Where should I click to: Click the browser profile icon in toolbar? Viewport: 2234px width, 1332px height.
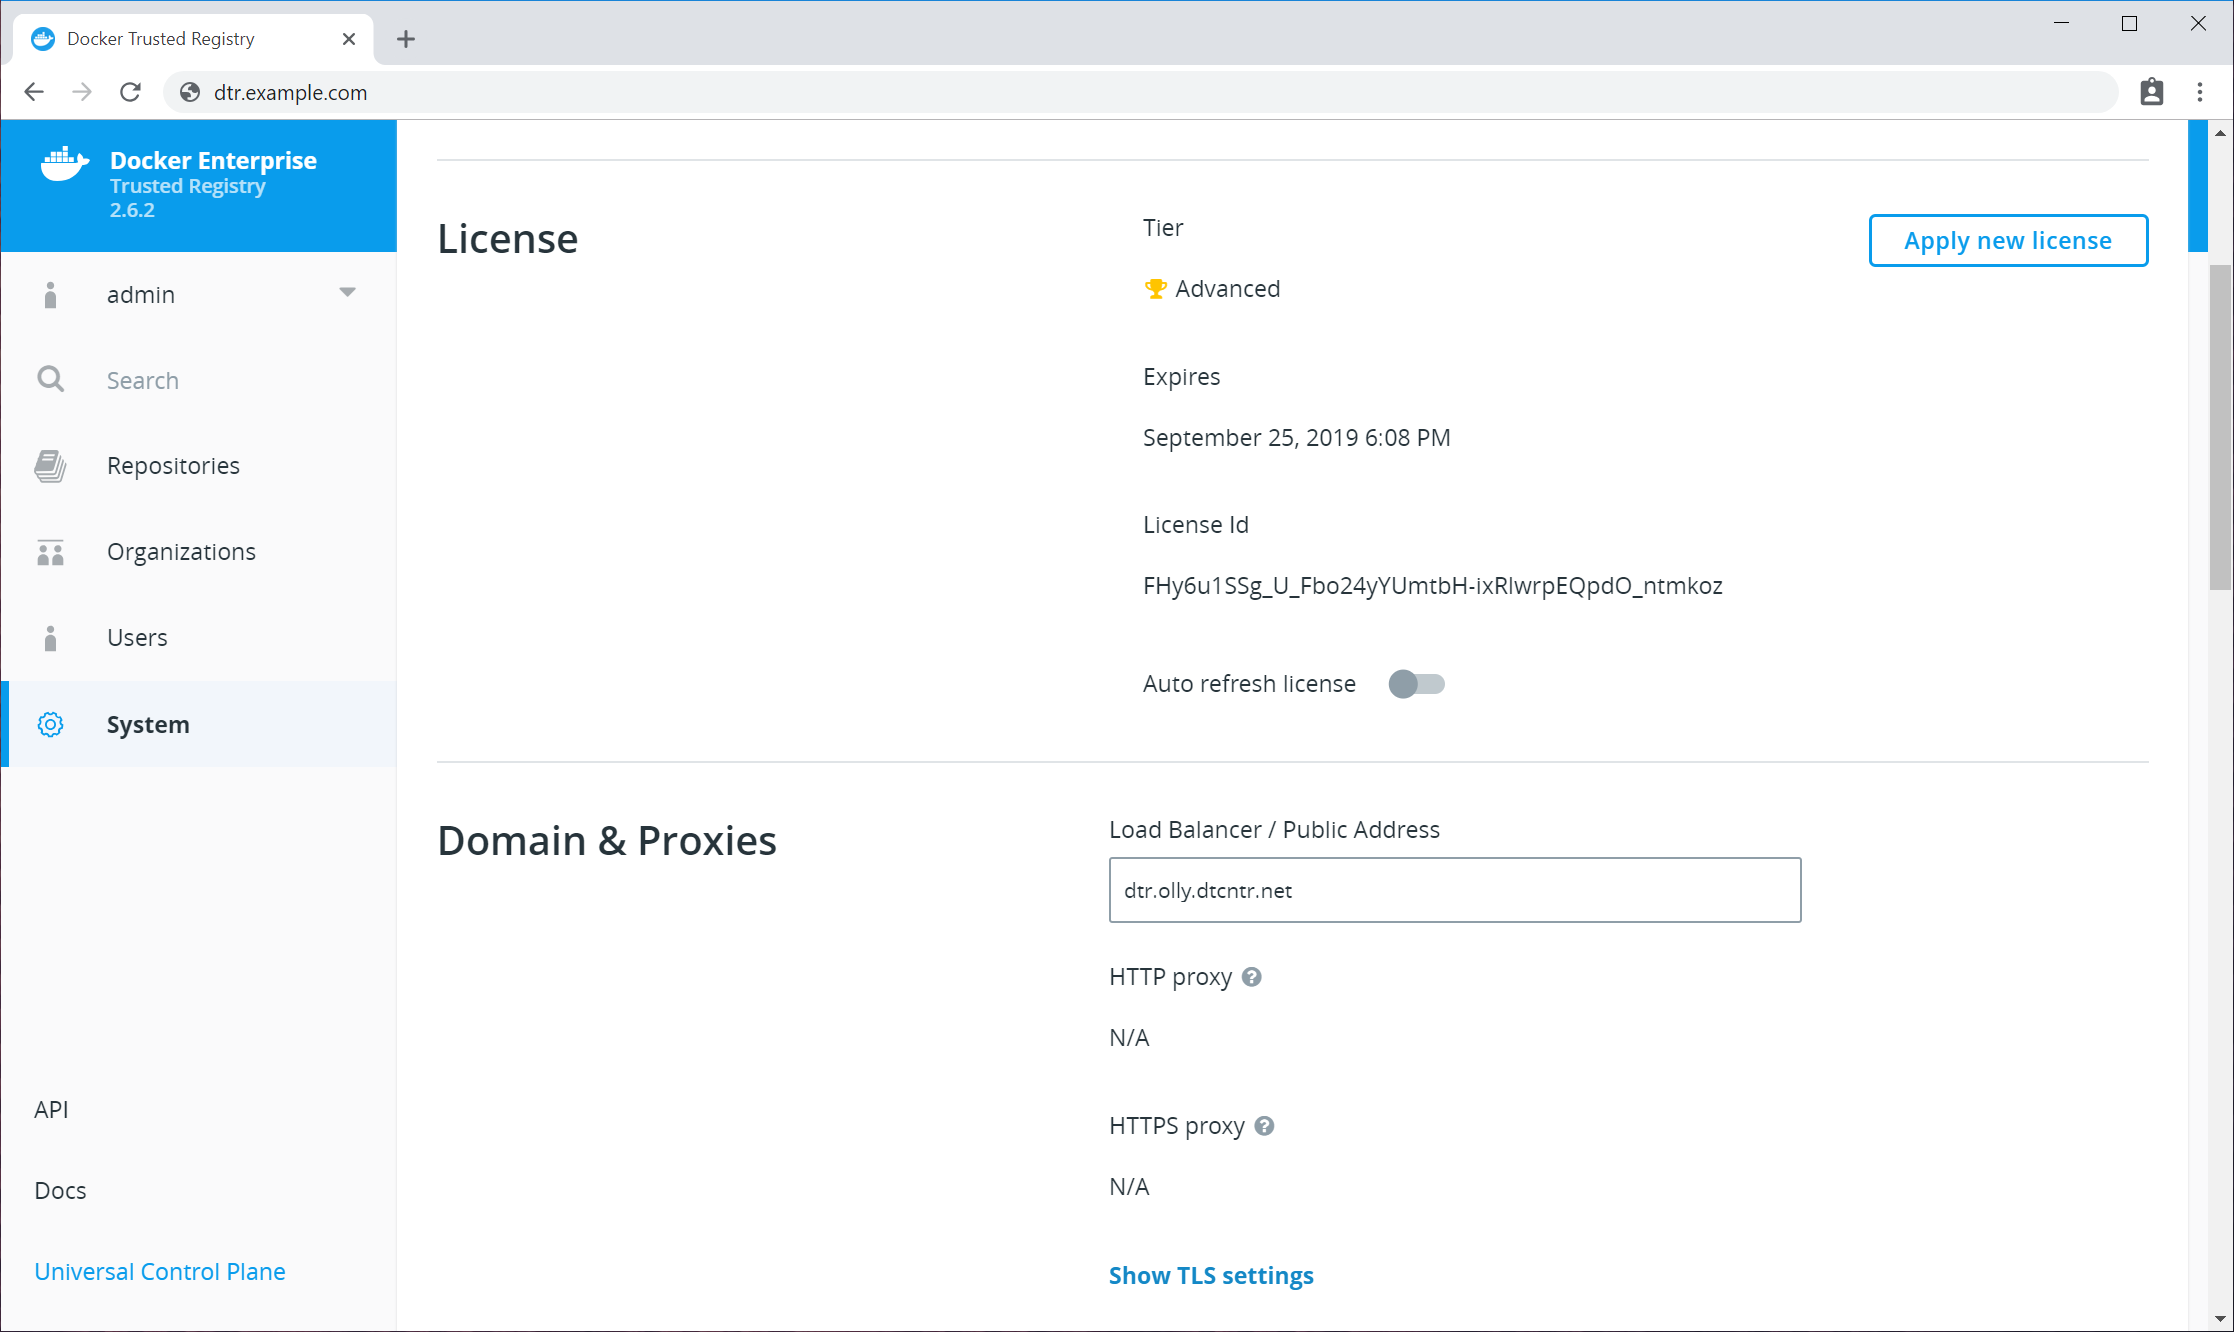point(2151,92)
